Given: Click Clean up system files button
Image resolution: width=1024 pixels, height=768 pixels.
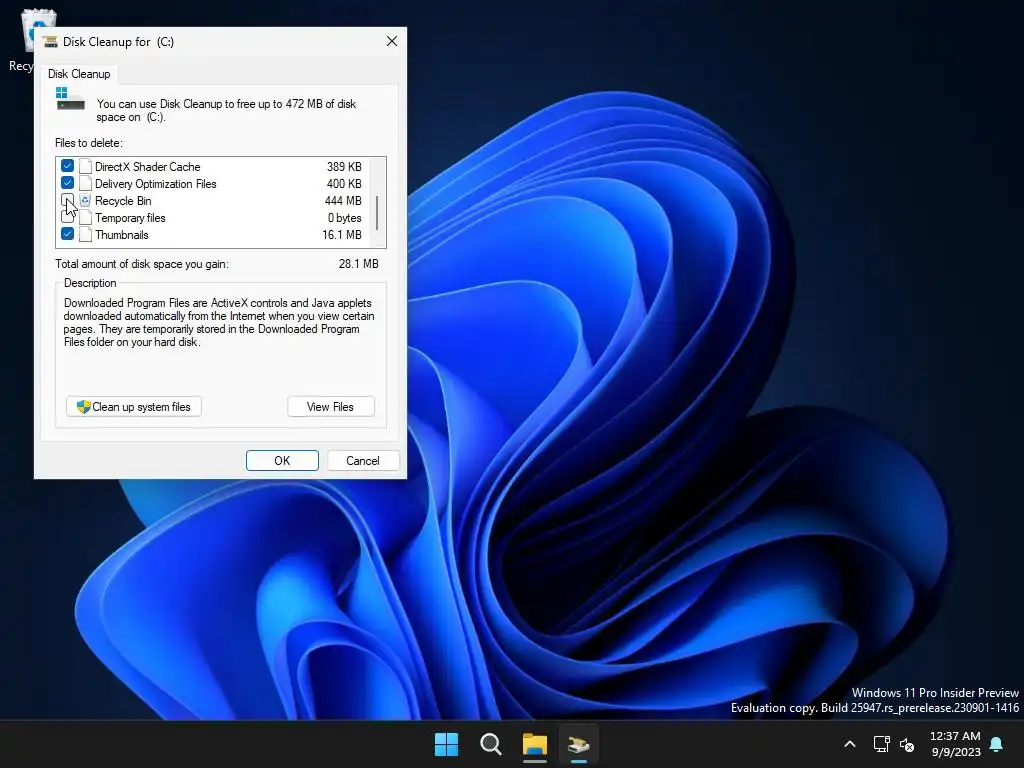Looking at the screenshot, I should 134,406.
